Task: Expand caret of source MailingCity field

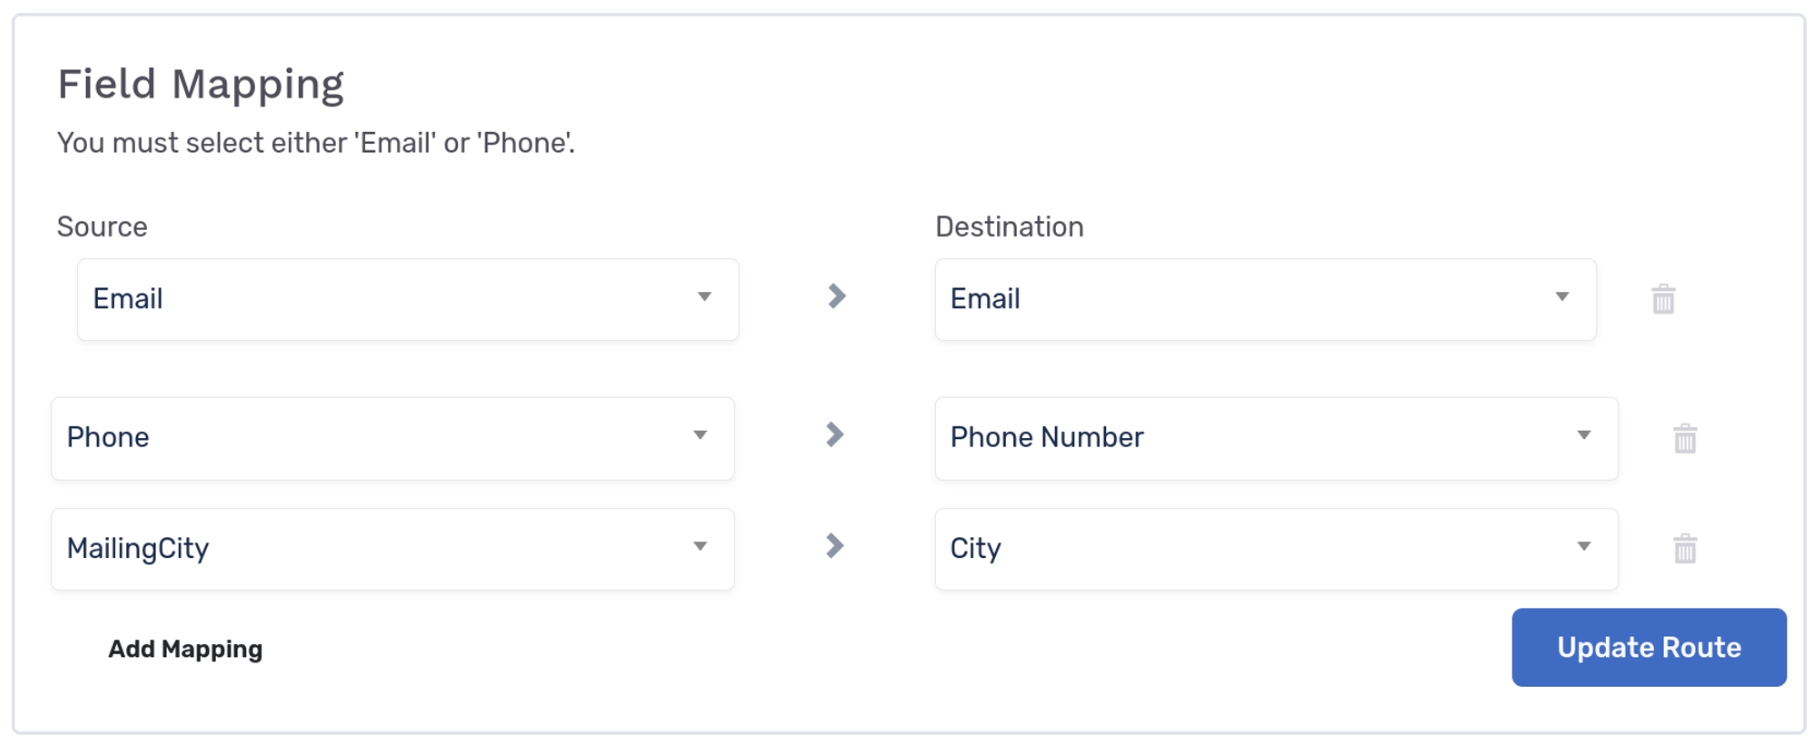Action: coord(700,546)
